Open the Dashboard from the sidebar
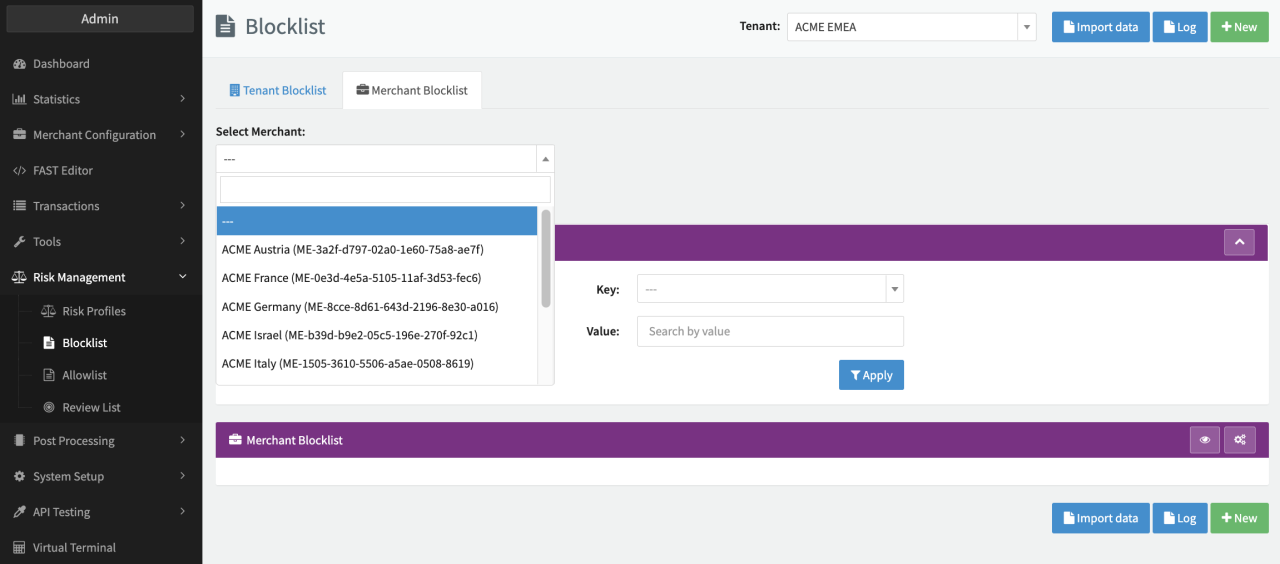The height and width of the screenshot is (564, 1280). pos(61,64)
